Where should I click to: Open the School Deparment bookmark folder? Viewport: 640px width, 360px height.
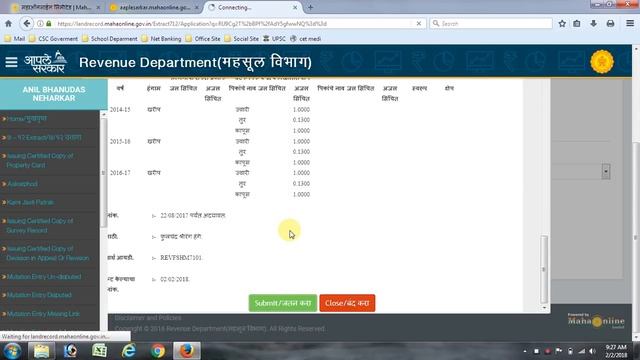coord(109,39)
